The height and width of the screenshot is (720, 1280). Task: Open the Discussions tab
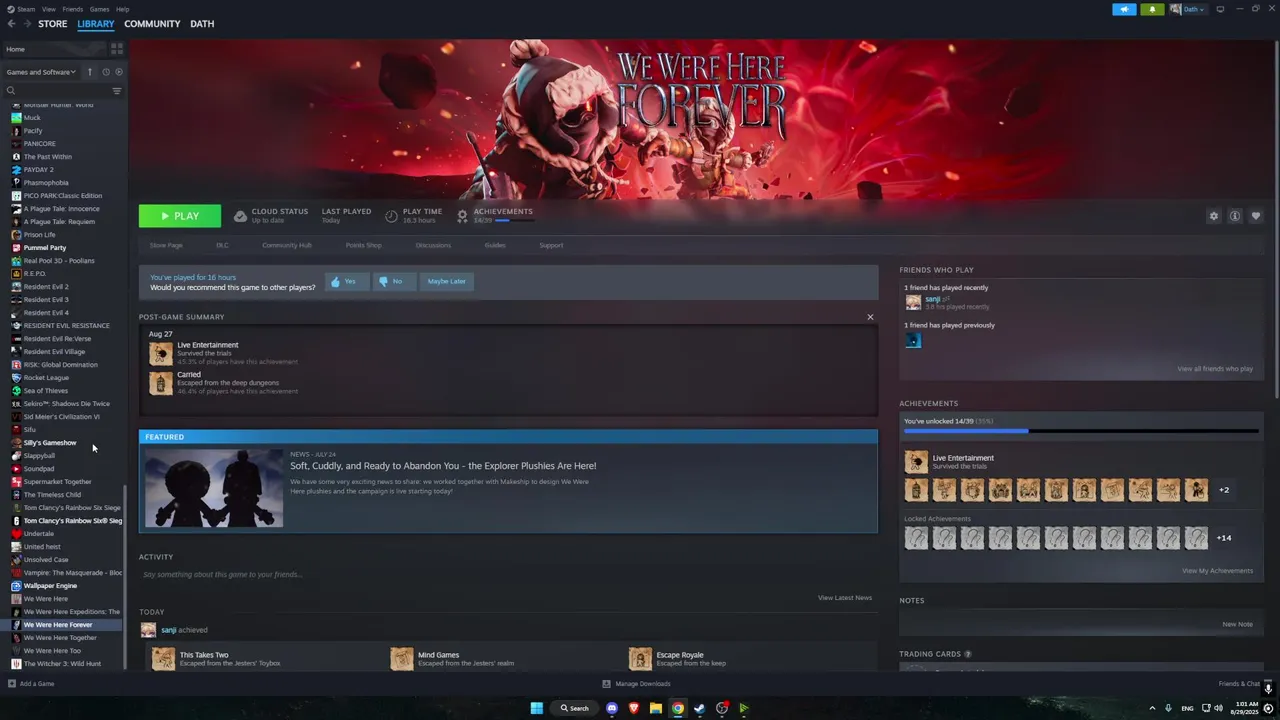433,245
